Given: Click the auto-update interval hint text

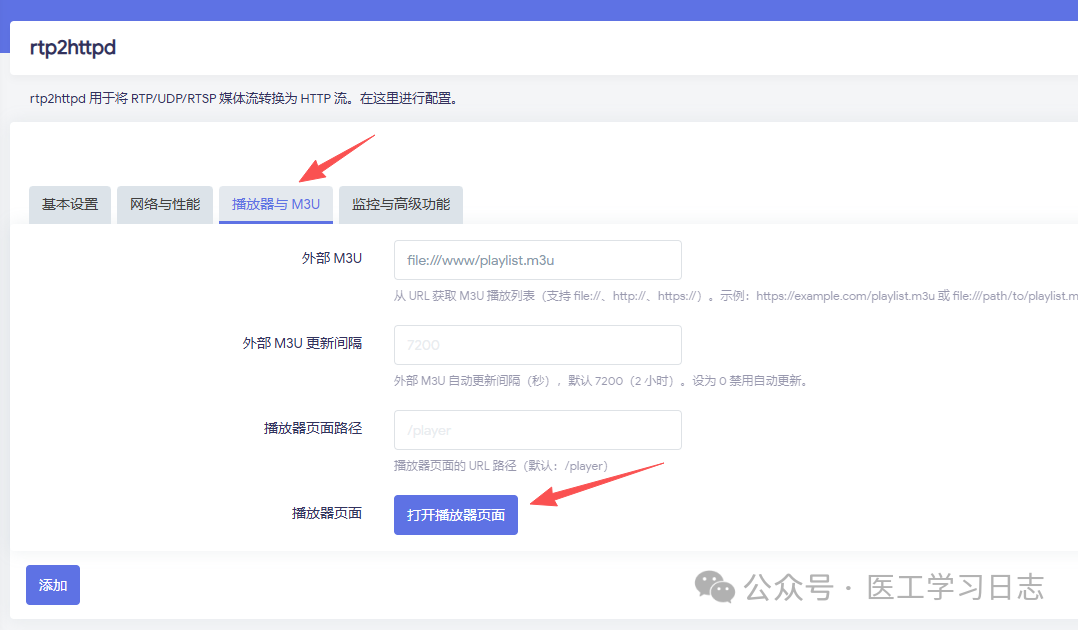Looking at the screenshot, I should [600, 381].
